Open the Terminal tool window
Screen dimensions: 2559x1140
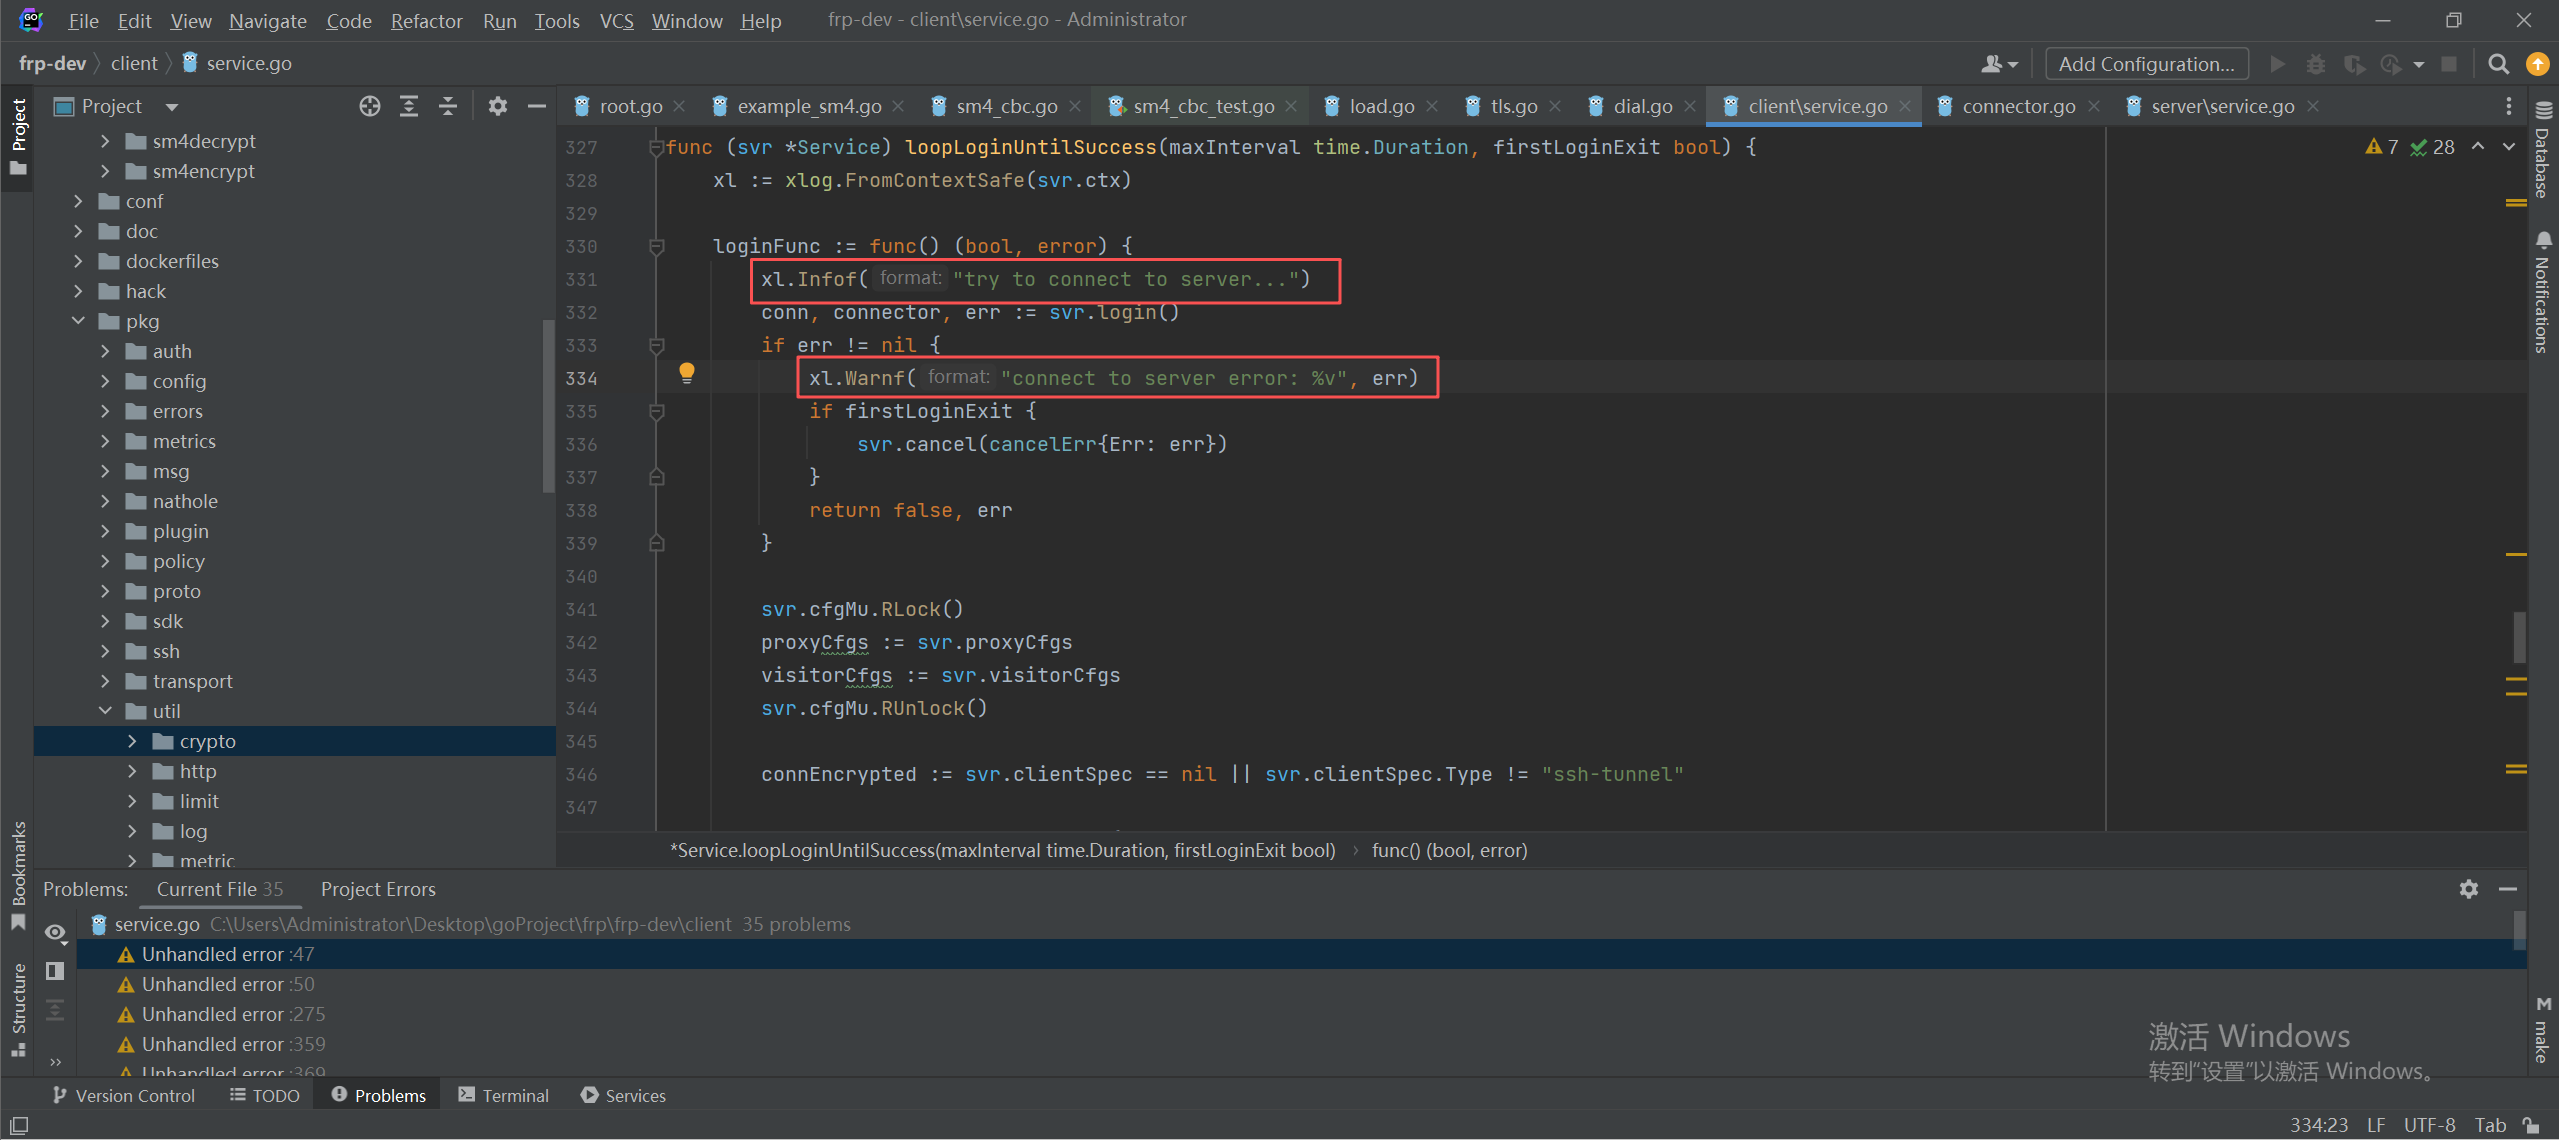click(x=504, y=1095)
